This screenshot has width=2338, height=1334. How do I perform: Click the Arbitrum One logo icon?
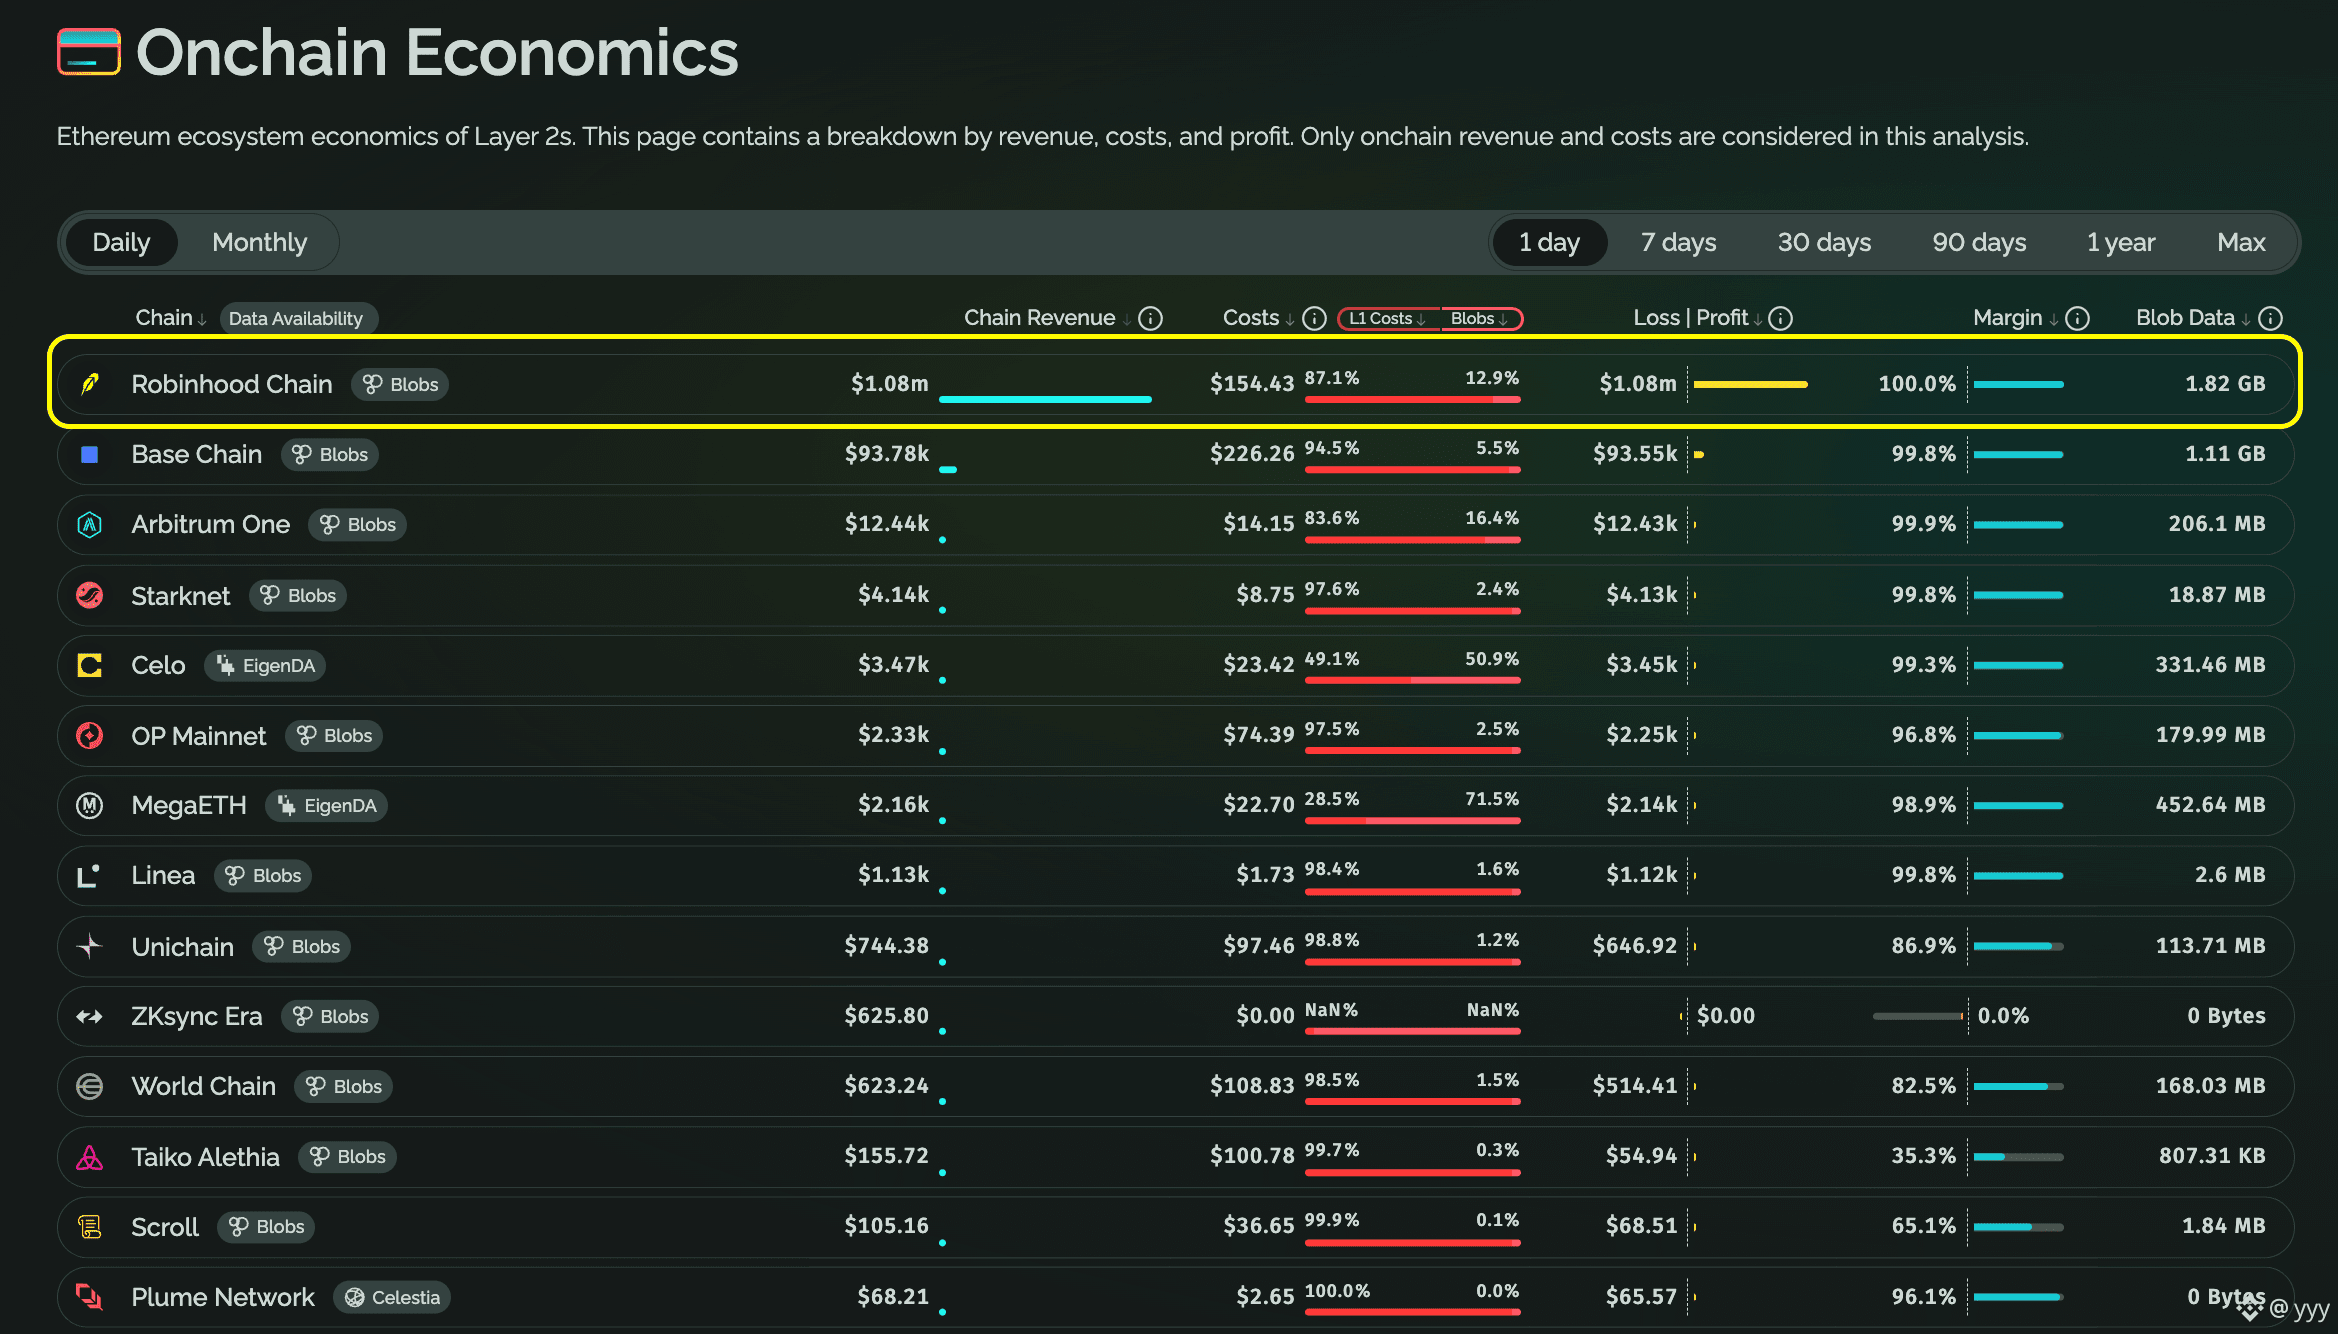(x=90, y=525)
